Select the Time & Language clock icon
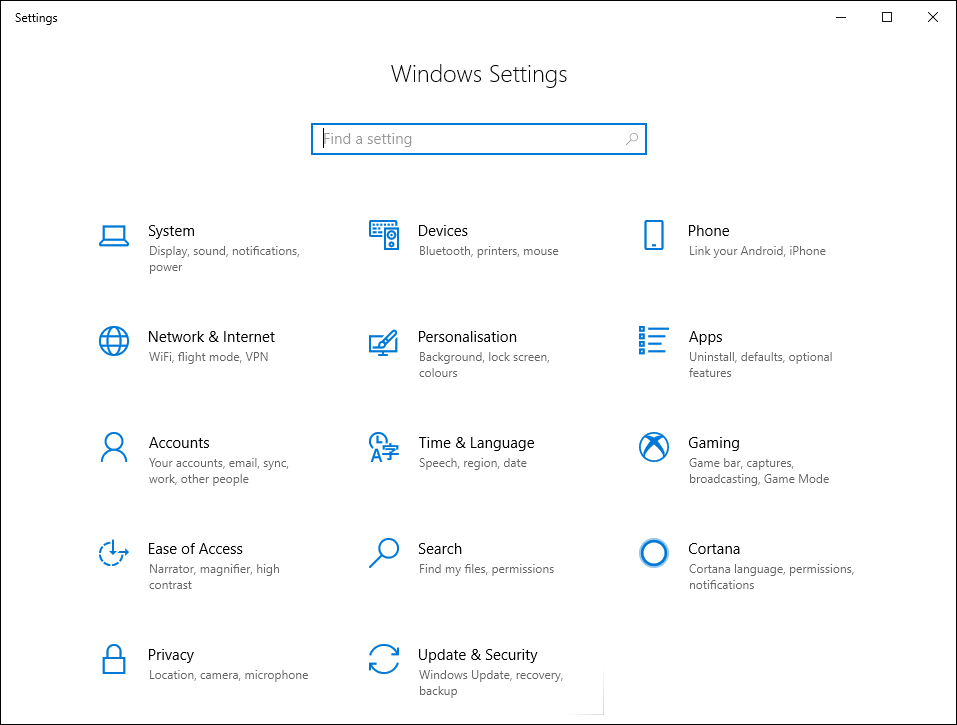 click(384, 447)
